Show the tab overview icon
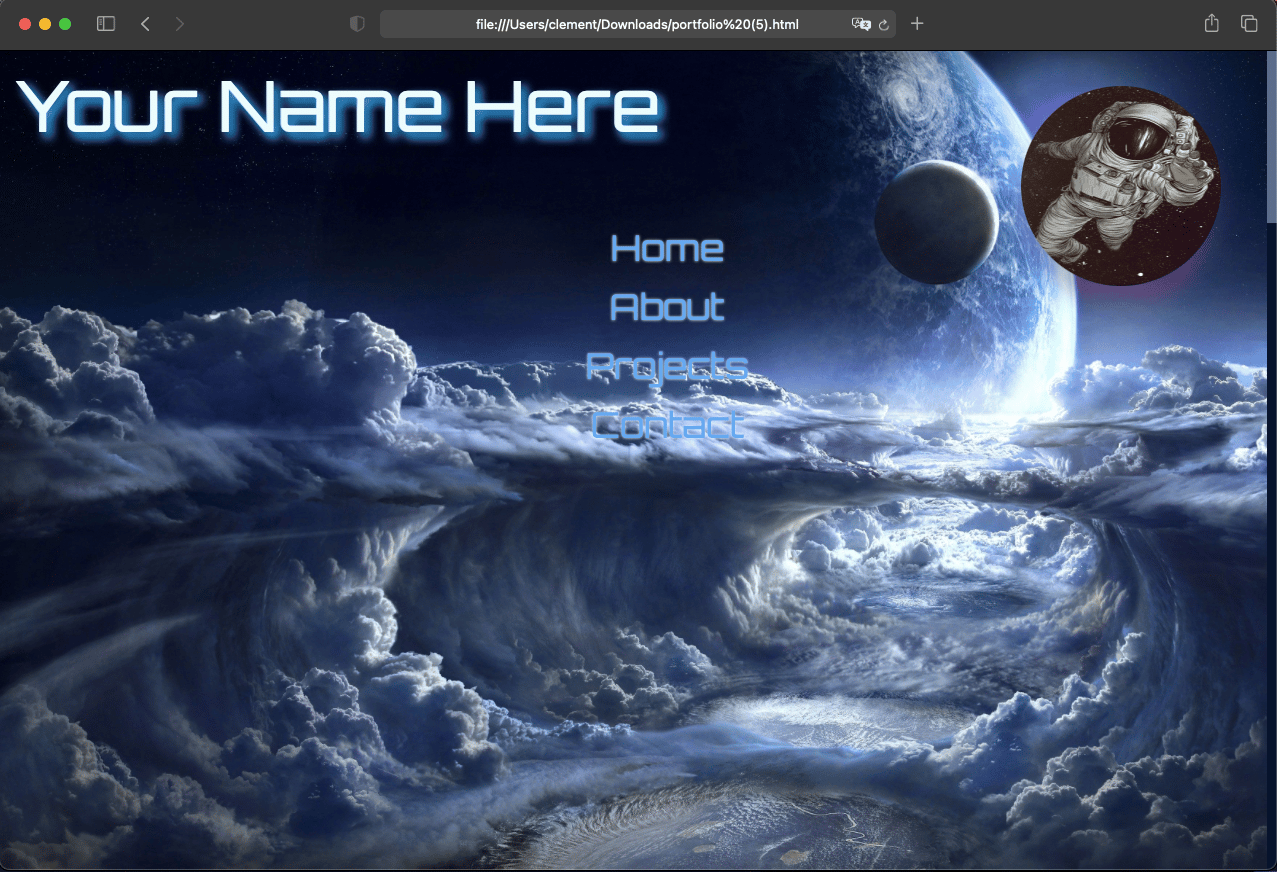 click(1249, 24)
